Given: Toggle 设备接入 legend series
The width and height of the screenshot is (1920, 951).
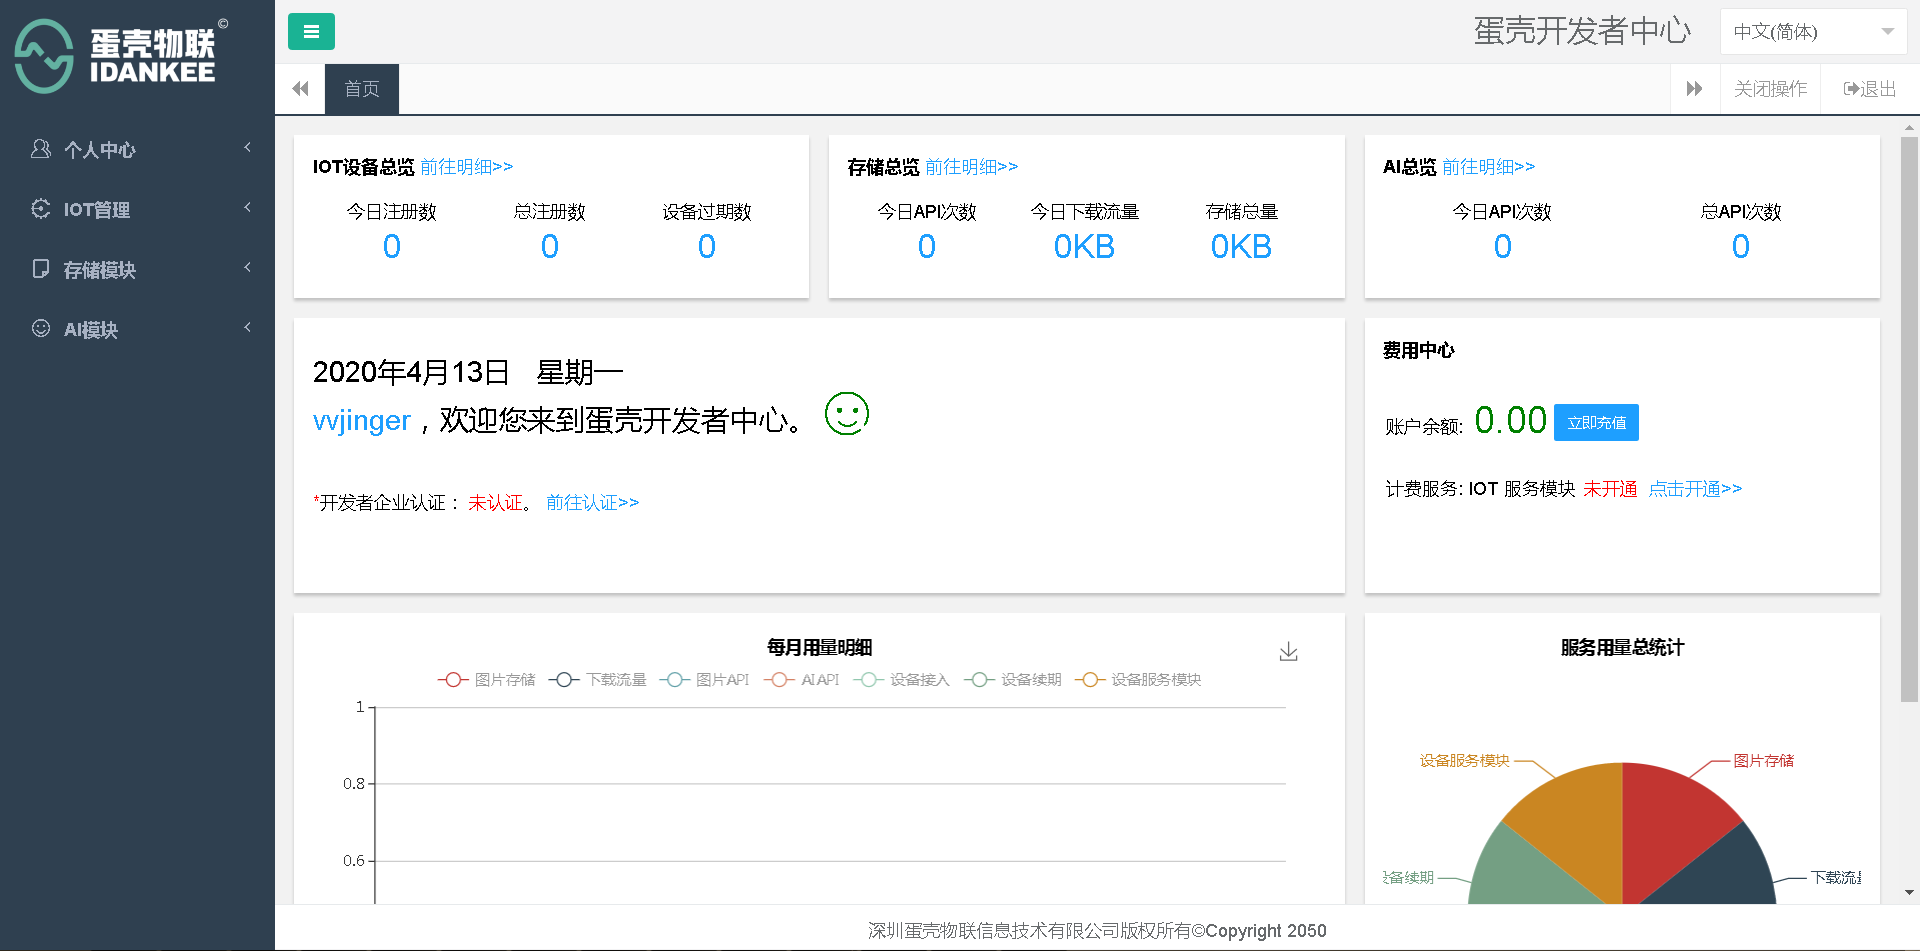Looking at the screenshot, I should (x=902, y=680).
